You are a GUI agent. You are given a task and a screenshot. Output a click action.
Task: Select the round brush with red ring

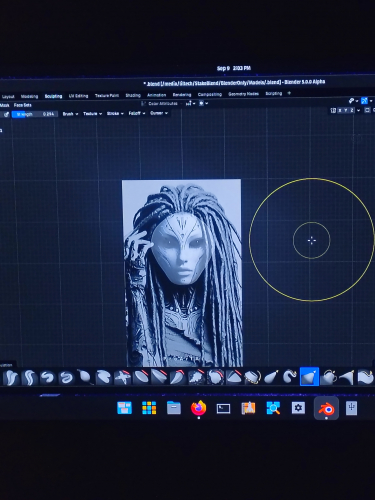pyautogui.click(x=215, y=377)
